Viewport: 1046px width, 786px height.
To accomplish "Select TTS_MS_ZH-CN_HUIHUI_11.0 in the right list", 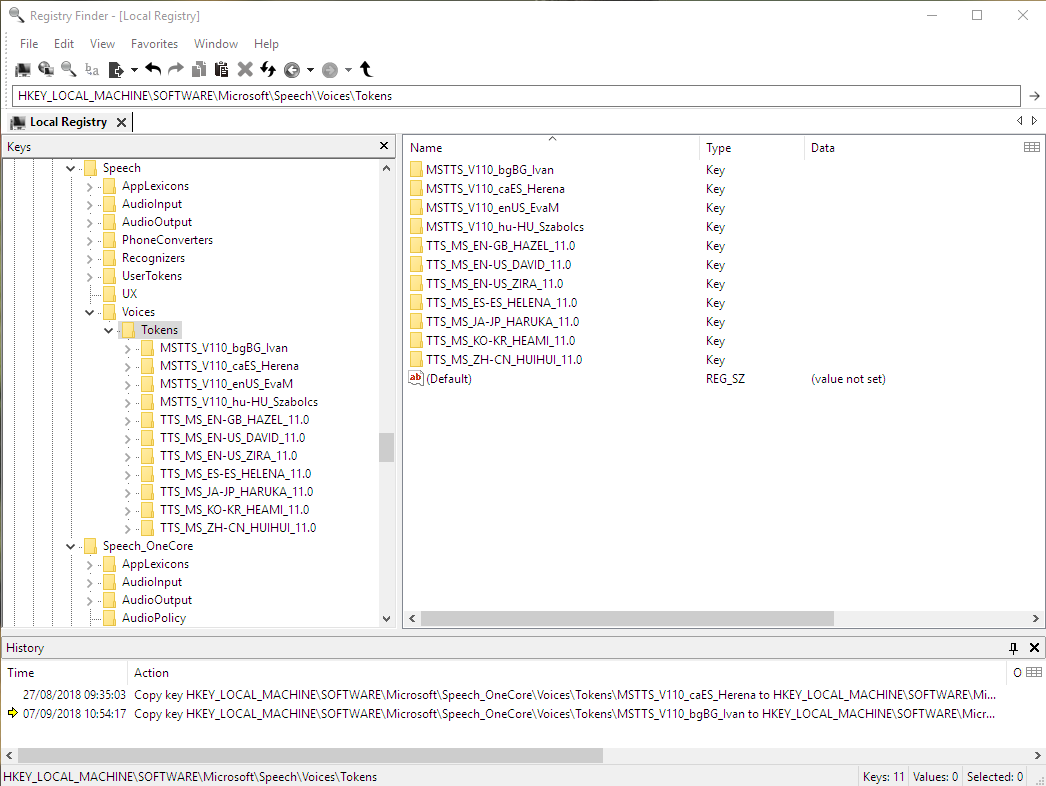I will 504,360.
